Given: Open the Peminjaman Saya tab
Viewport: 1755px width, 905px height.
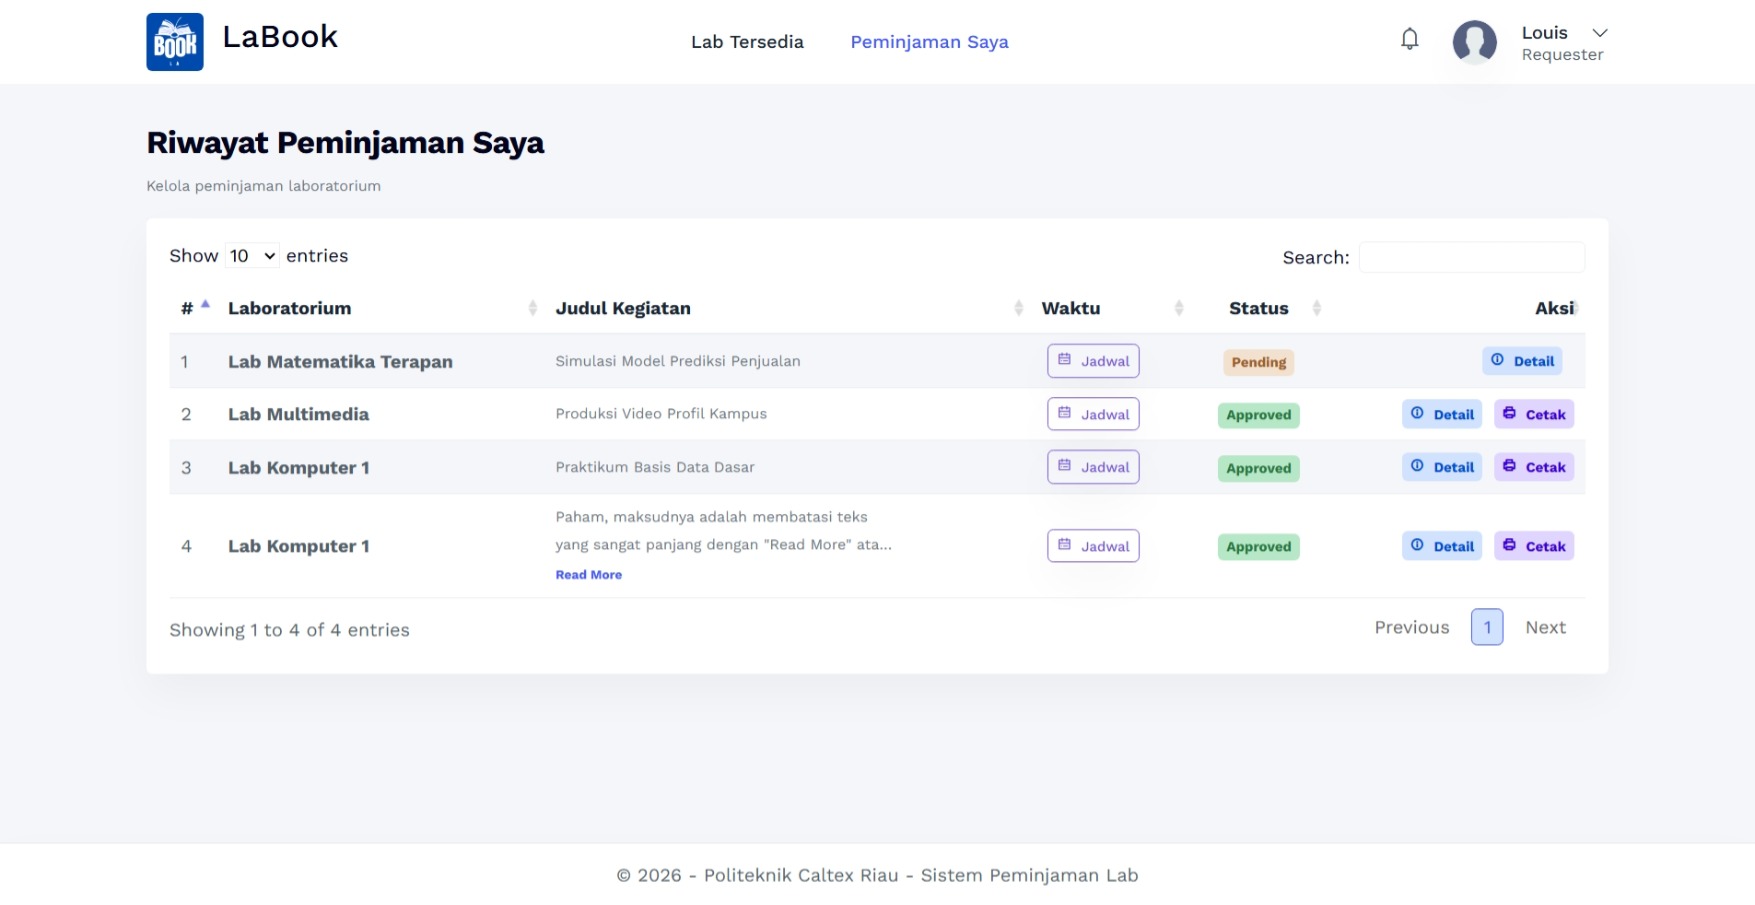Looking at the screenshot, I should point(929,42).
